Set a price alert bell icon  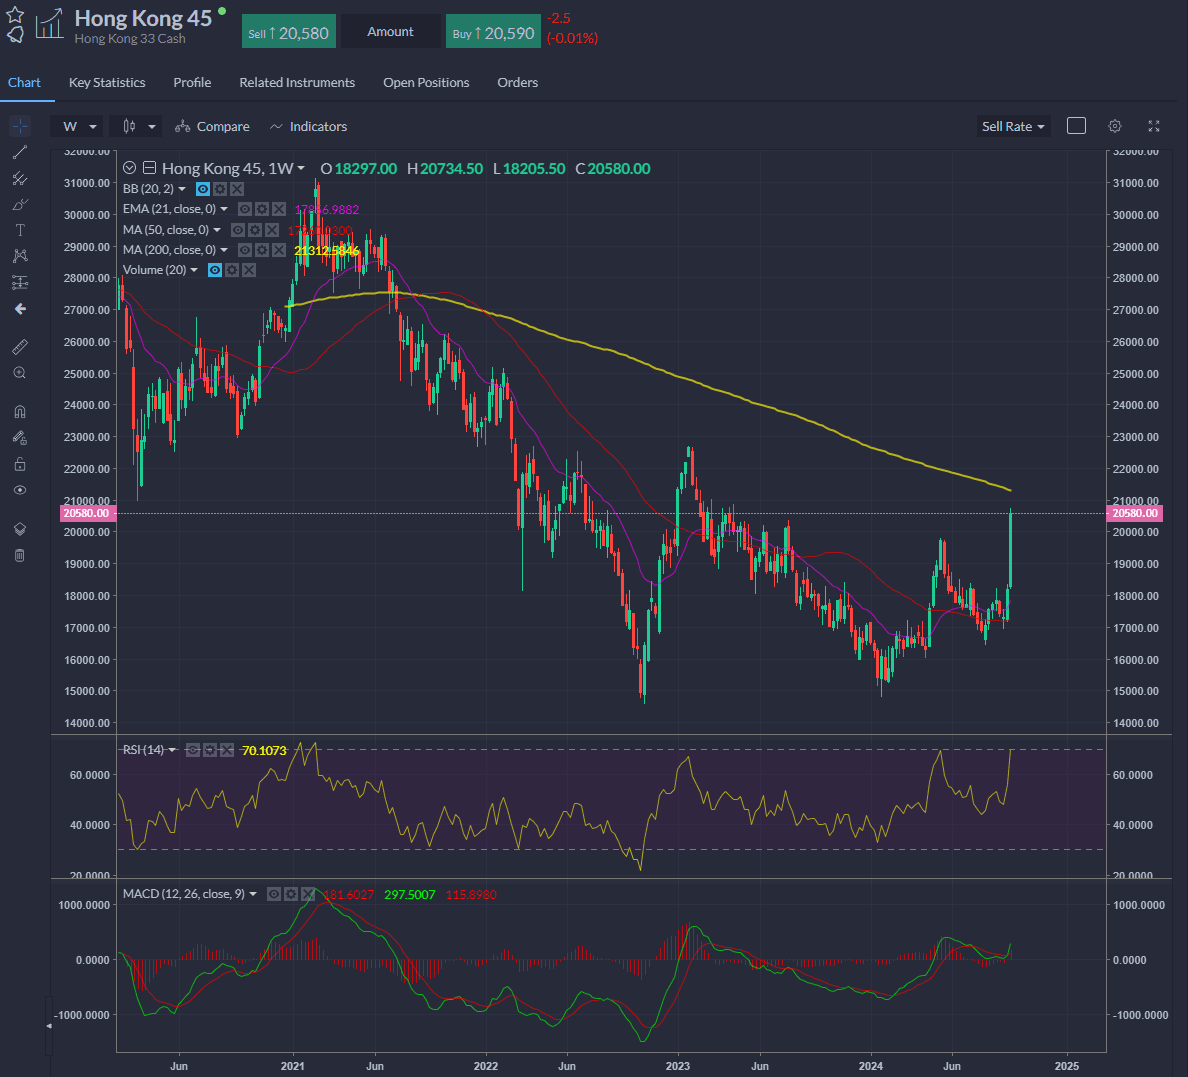click(x=15, y=33)
